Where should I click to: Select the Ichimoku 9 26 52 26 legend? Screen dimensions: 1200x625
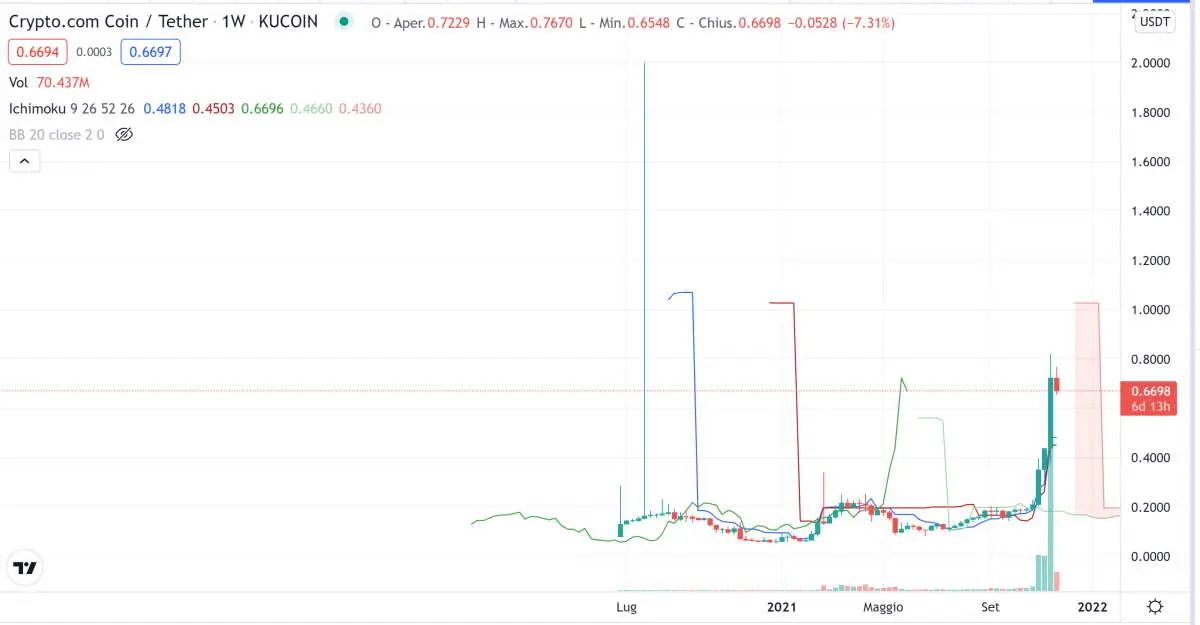tap(72, 108)
